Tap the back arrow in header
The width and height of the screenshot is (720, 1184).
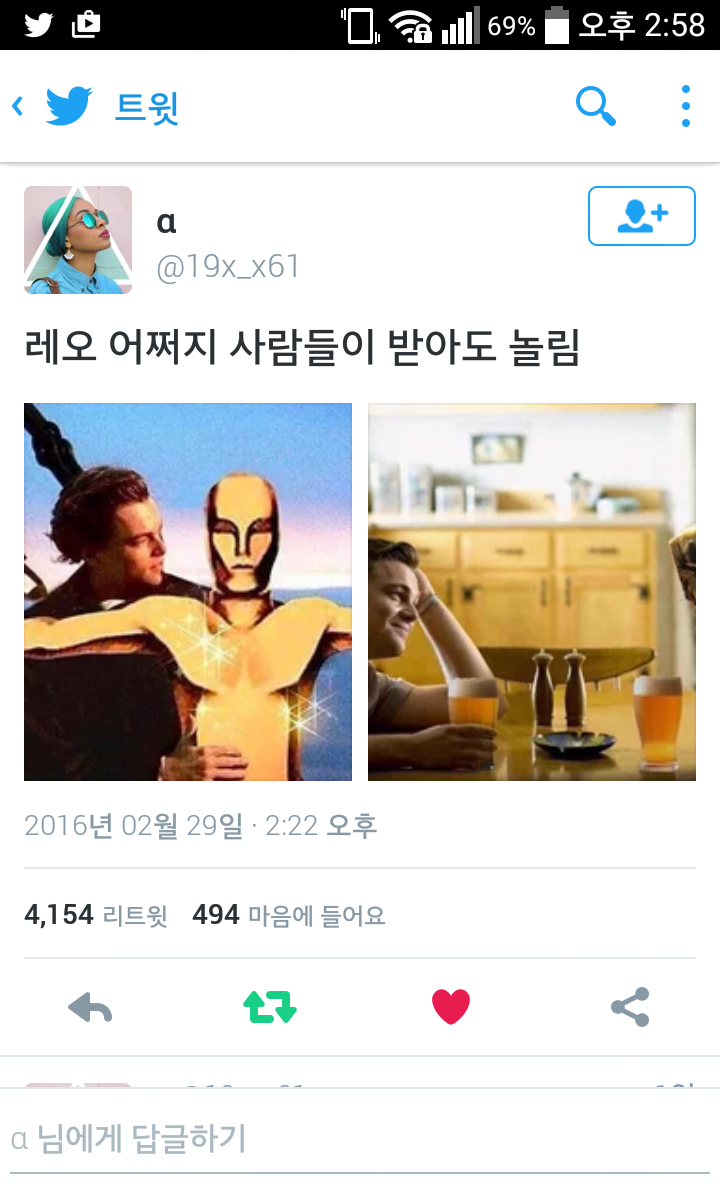17,106
